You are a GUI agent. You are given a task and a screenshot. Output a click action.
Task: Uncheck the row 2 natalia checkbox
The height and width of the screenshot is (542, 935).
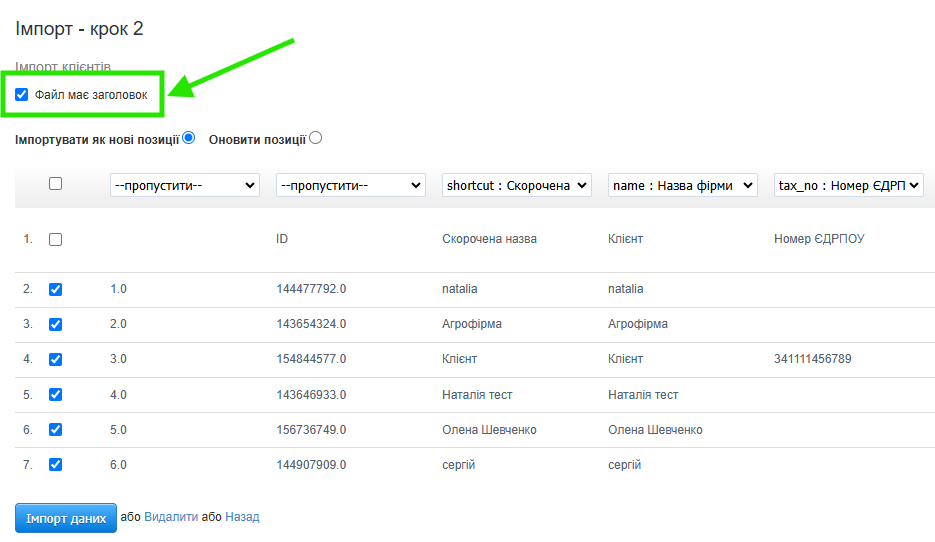56,289
